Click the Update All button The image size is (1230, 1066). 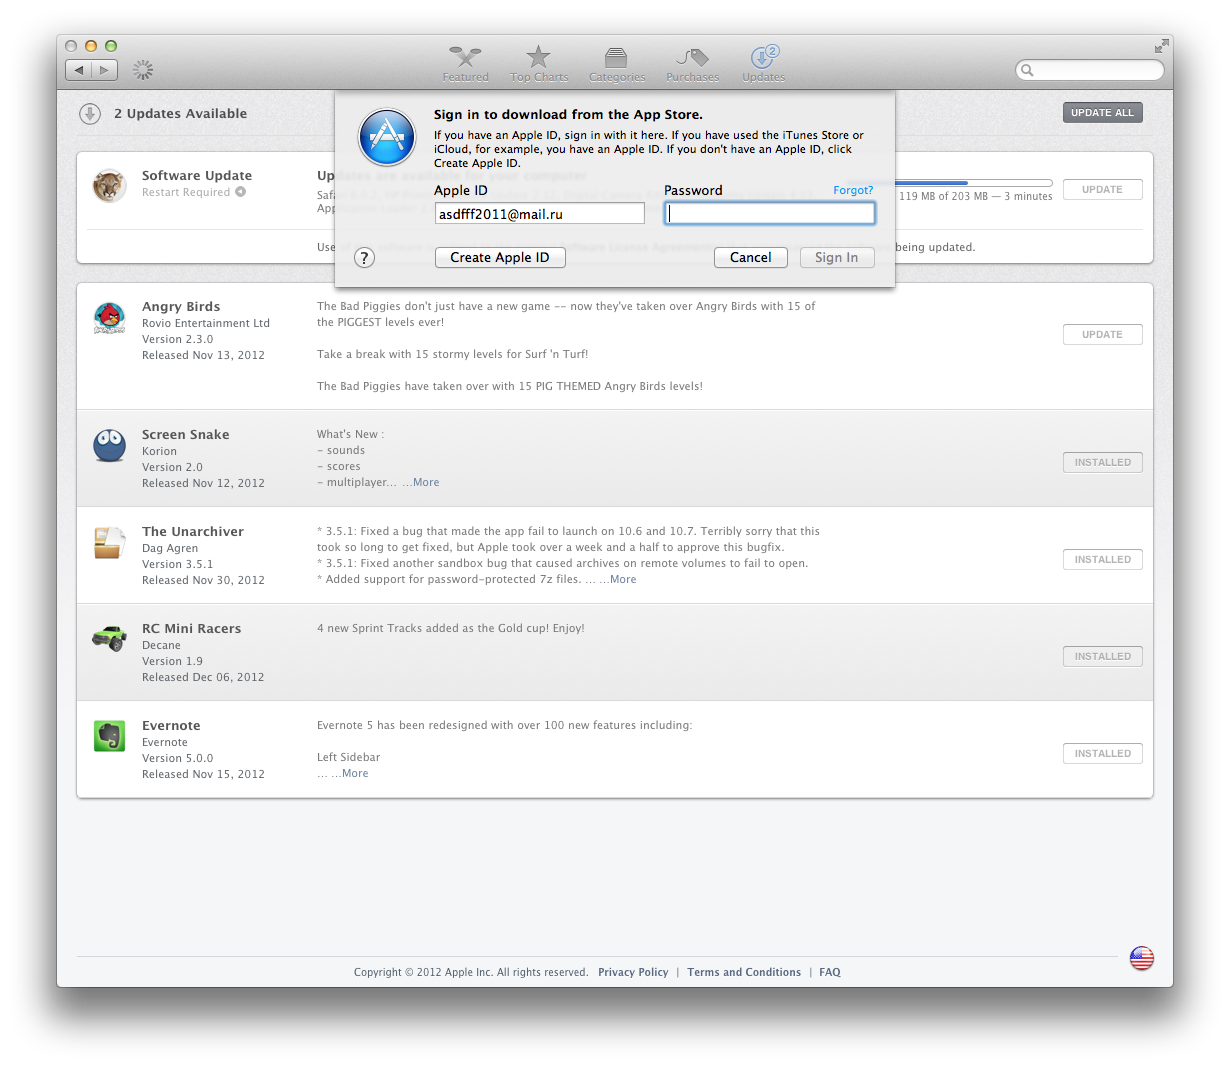[1103, 113]
